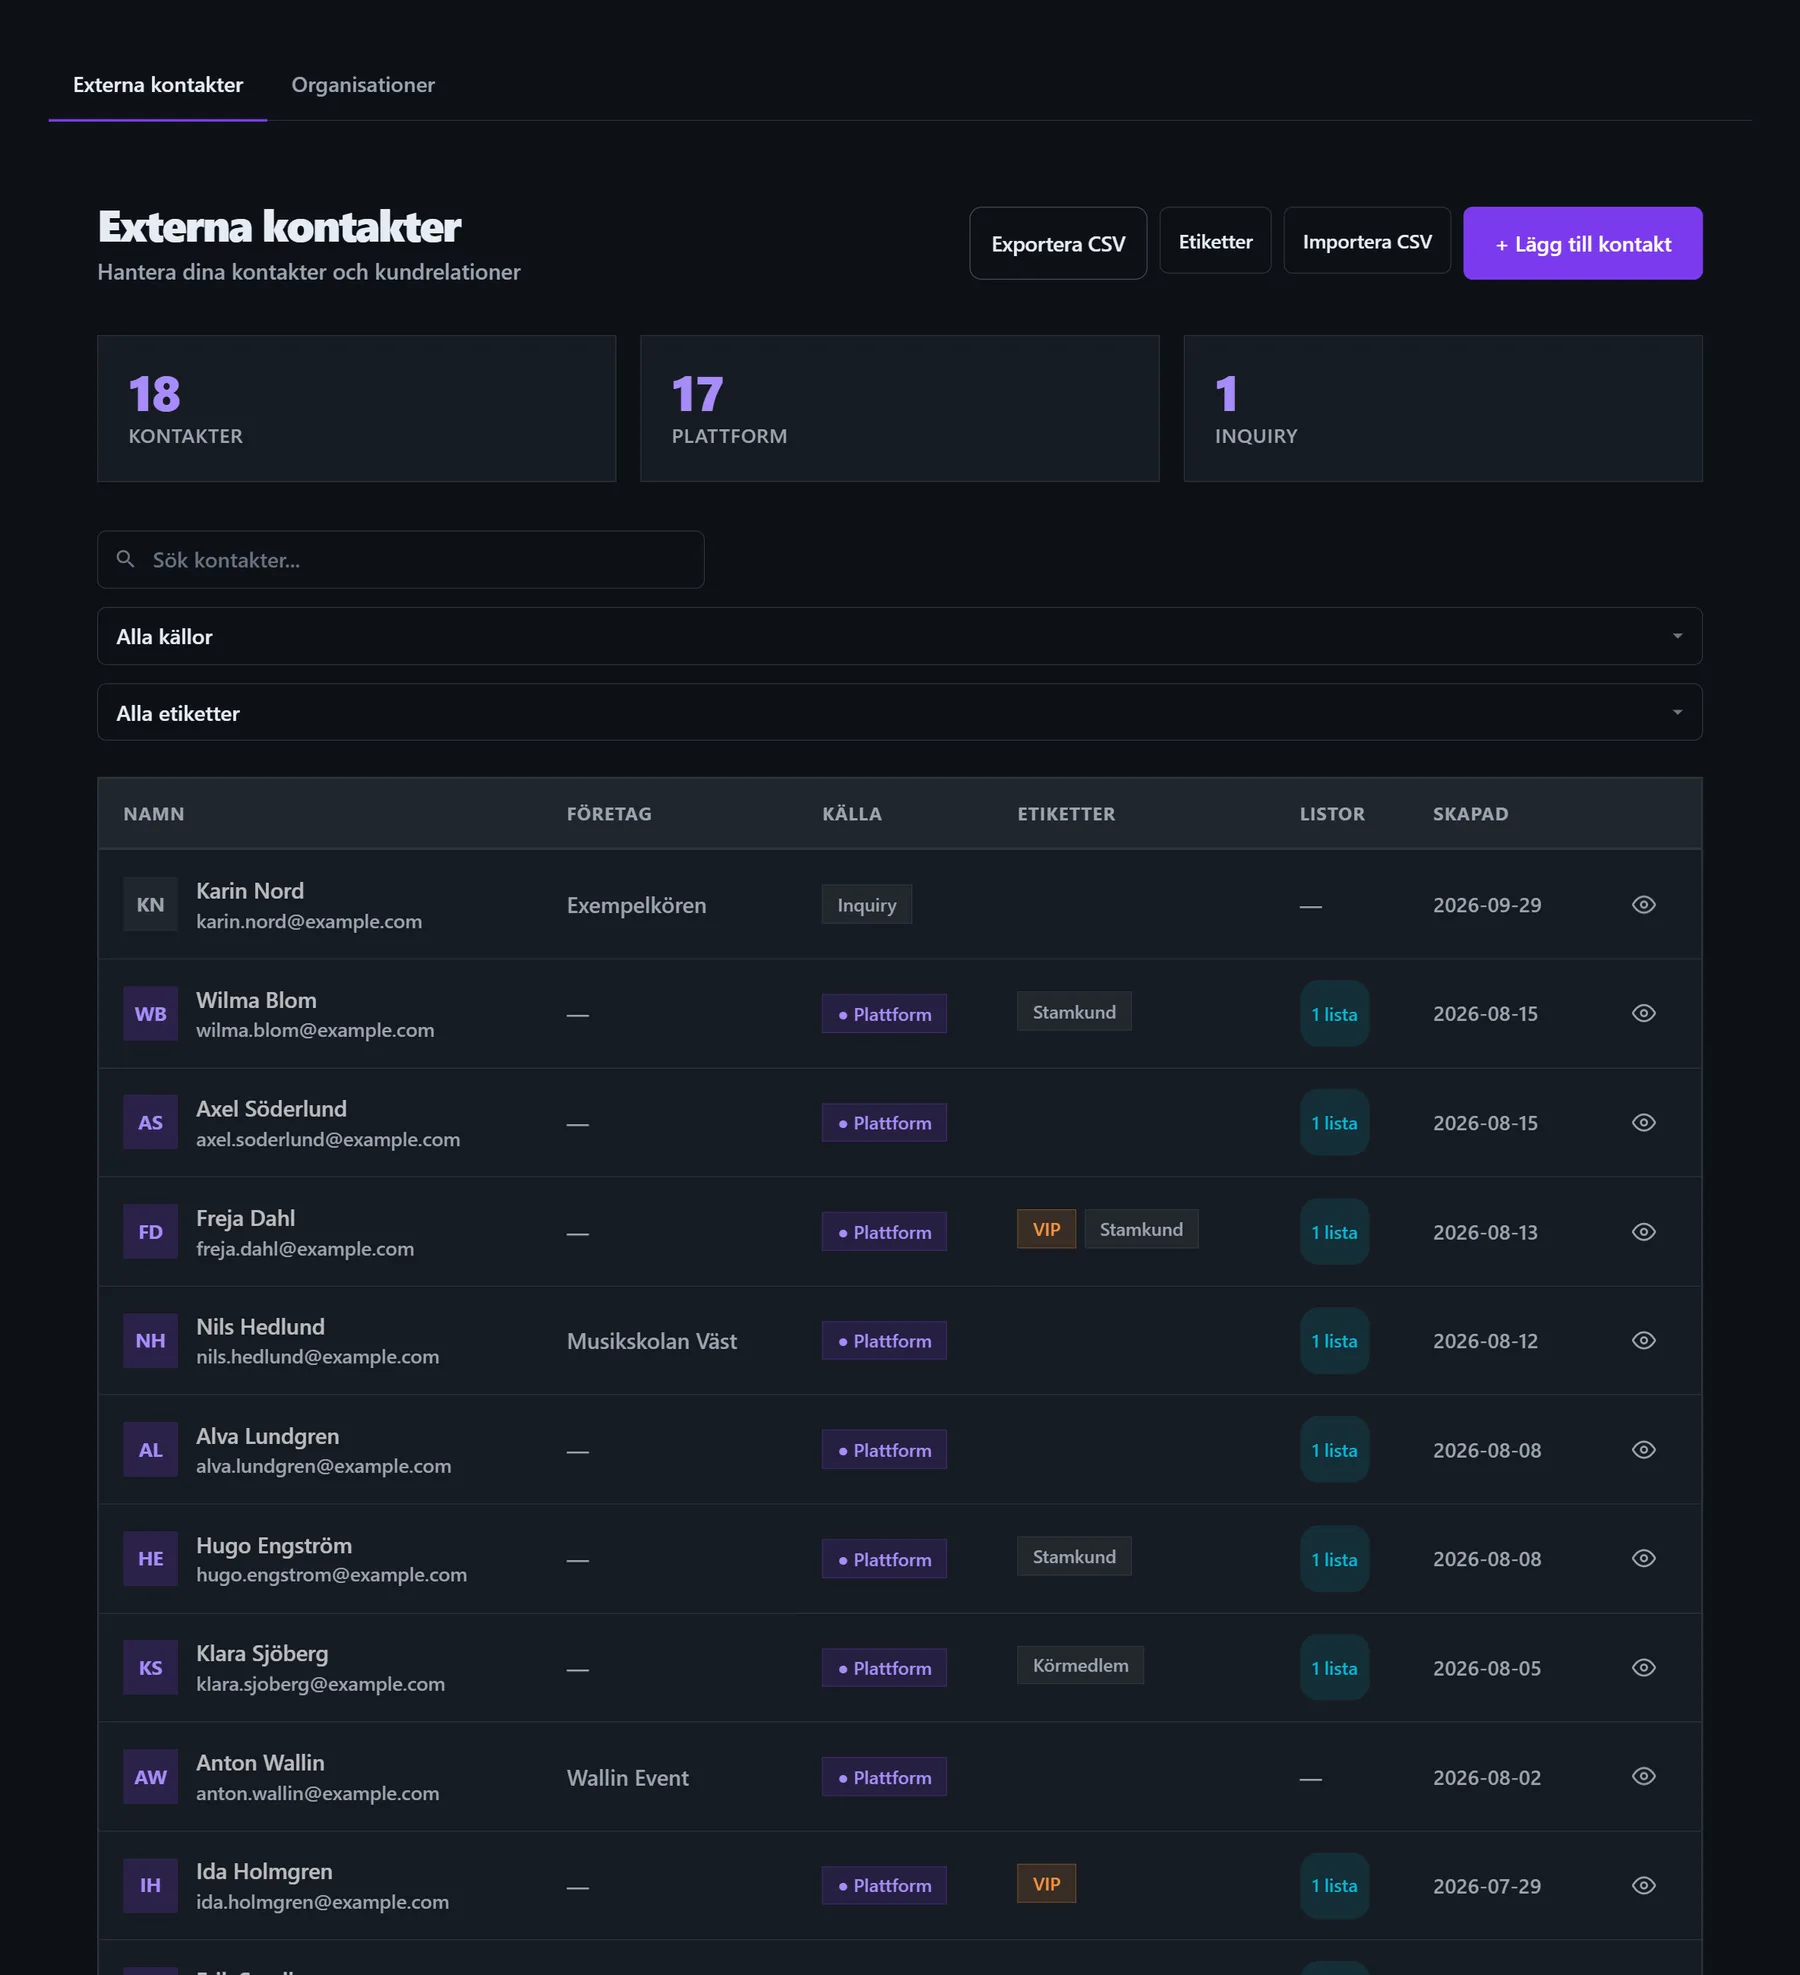
Task: Click email karin.nord@example.com
Action: pyautogui.click(x=309, y=922)
